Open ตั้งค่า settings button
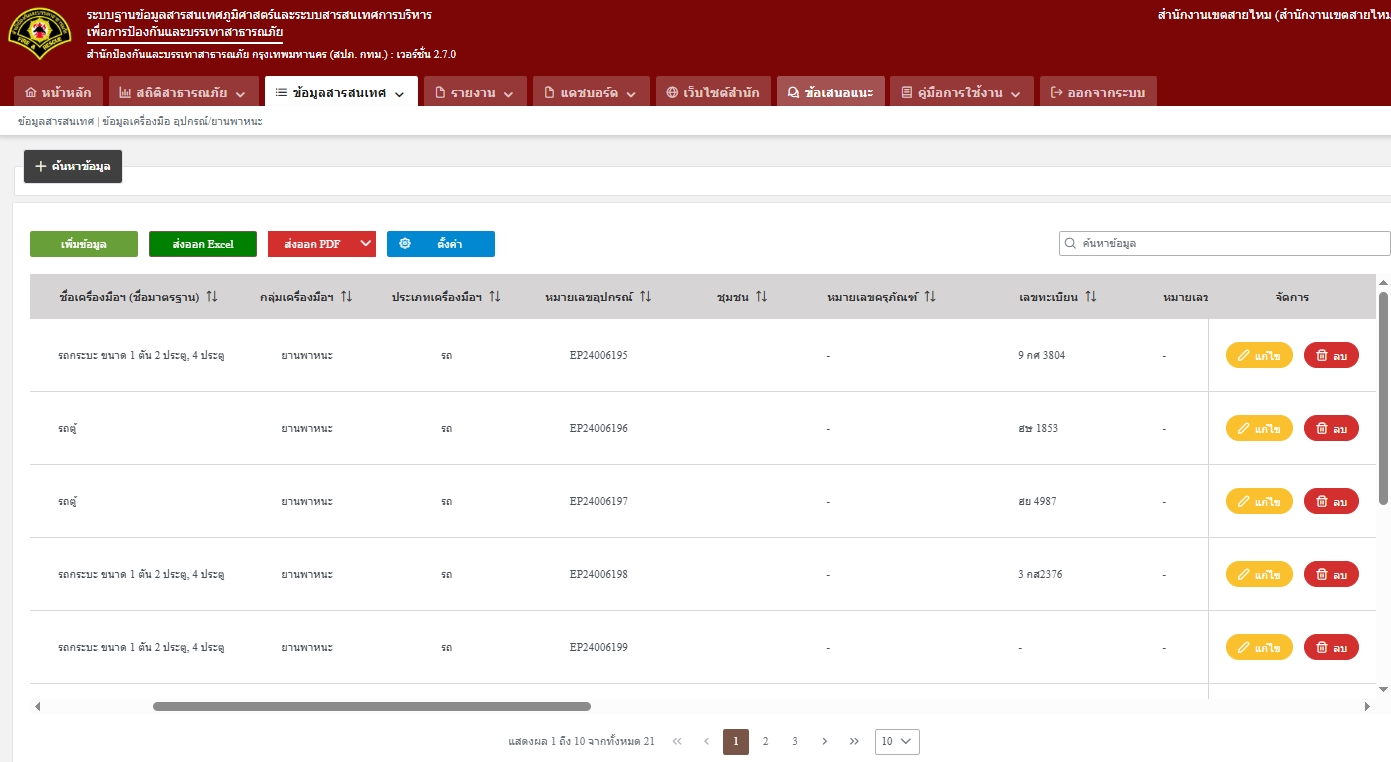The height and width of the screenshot is (762, 1391). point(441,244)
